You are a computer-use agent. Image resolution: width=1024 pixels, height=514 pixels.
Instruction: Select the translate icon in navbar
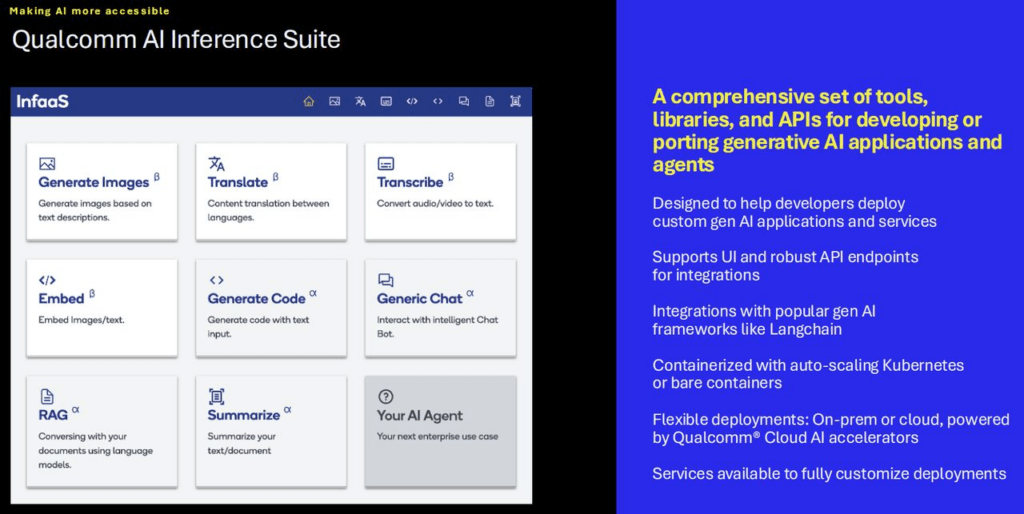[x=360, y=101]
